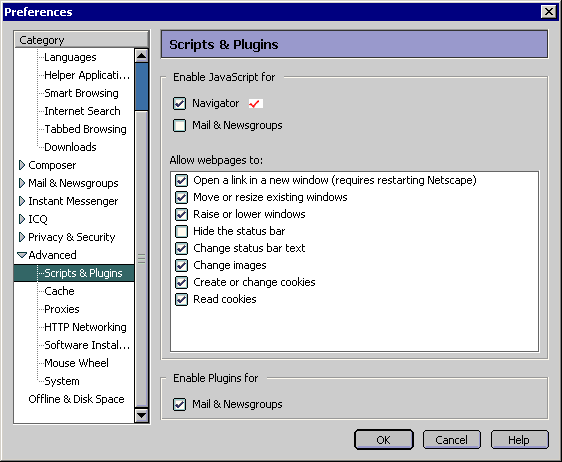Click the Cancel button
The width and height of the screenshot is (562, 462).
451,440
